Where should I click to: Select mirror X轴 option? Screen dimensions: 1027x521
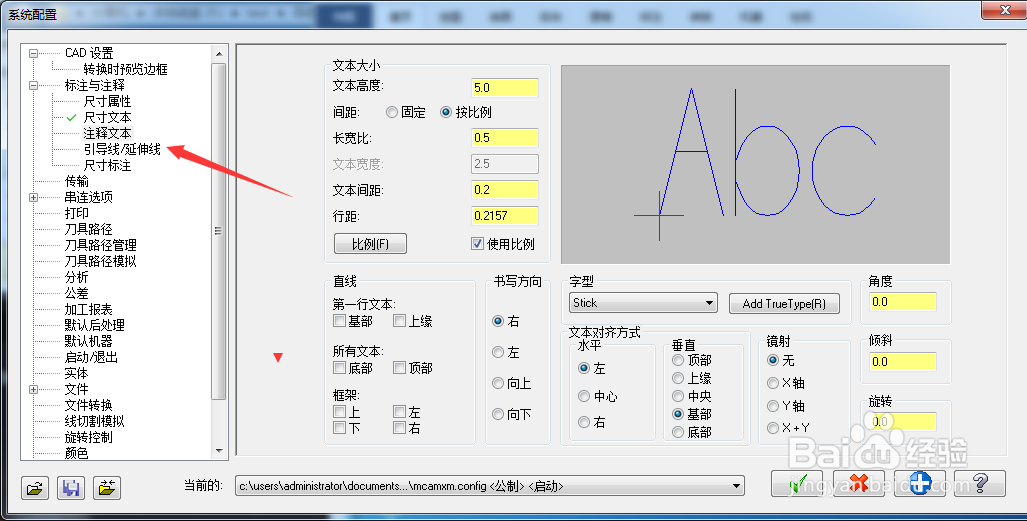[x=773, y=383]
